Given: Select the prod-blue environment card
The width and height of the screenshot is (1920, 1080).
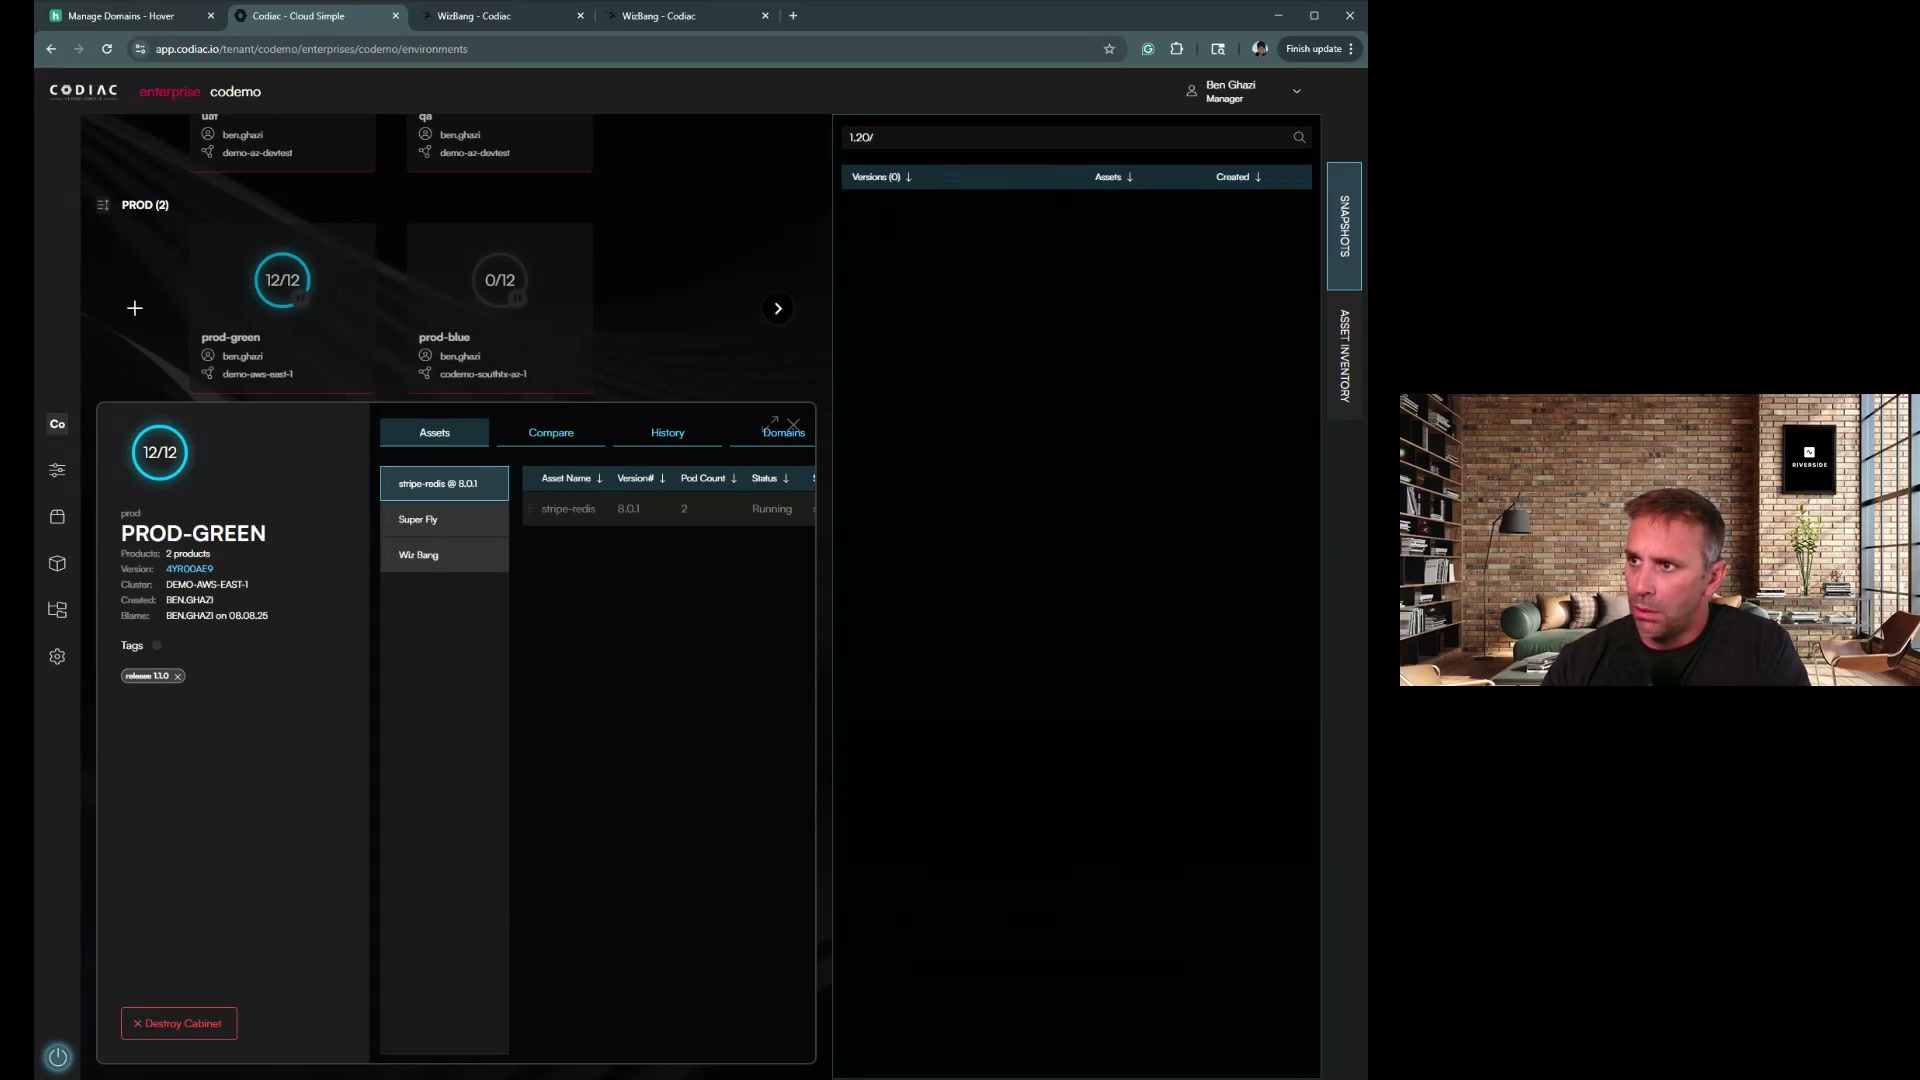Looking at the screenshot, I should (499, 308).
